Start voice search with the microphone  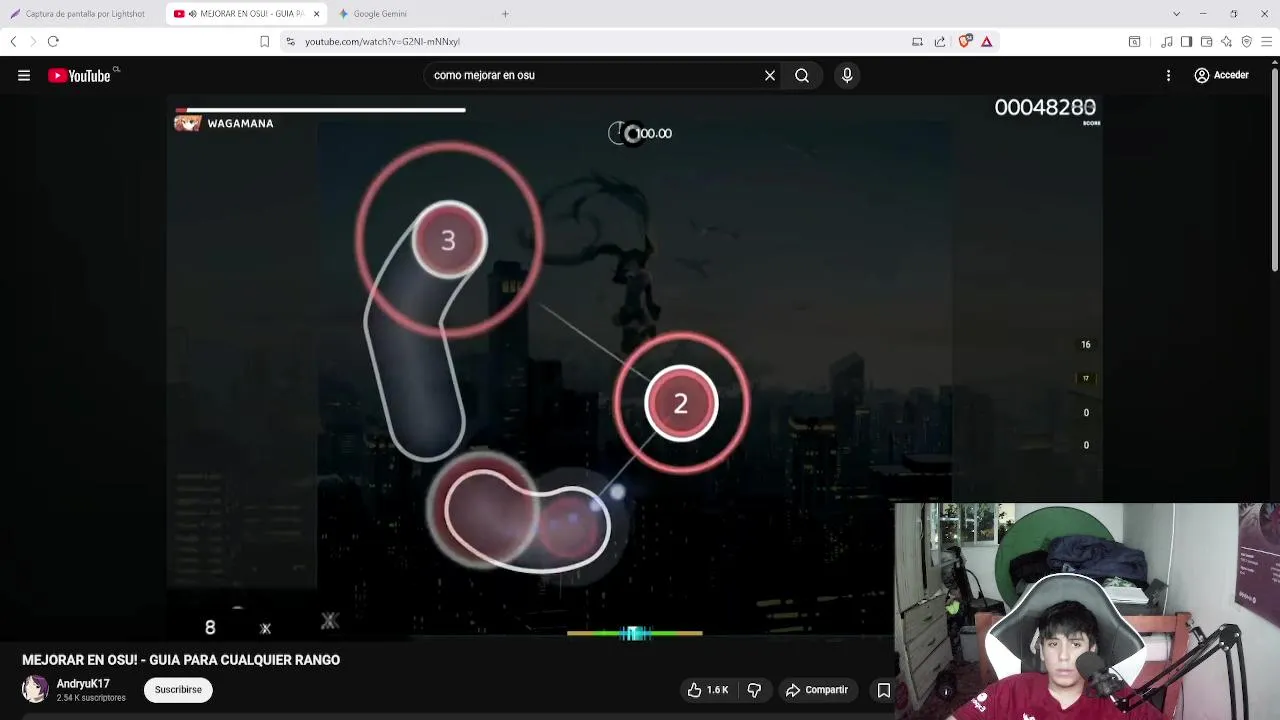click(847, 75)
